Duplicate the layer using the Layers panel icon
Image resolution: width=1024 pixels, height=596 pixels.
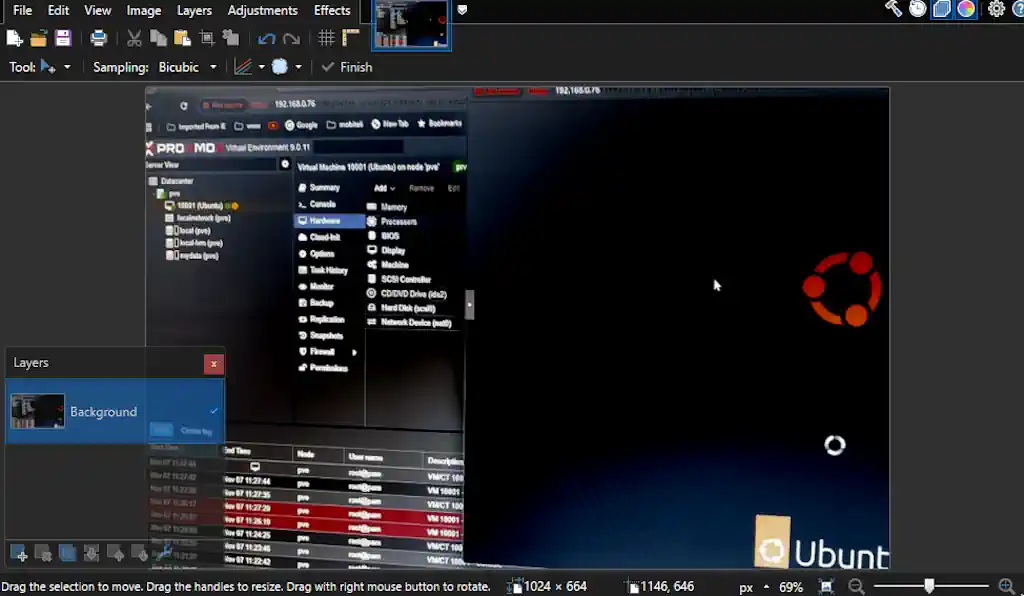[67, 553]
